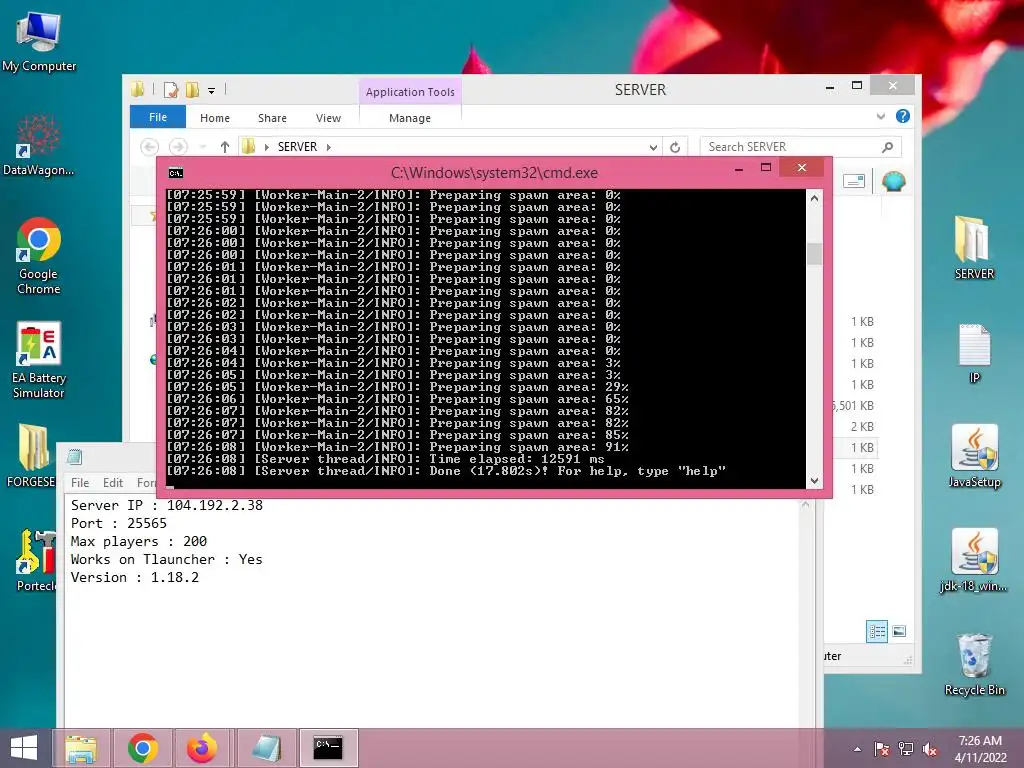Click the Done (17.802s) log line
Viewport: 1024px width, 768px height.
(445, 471)
